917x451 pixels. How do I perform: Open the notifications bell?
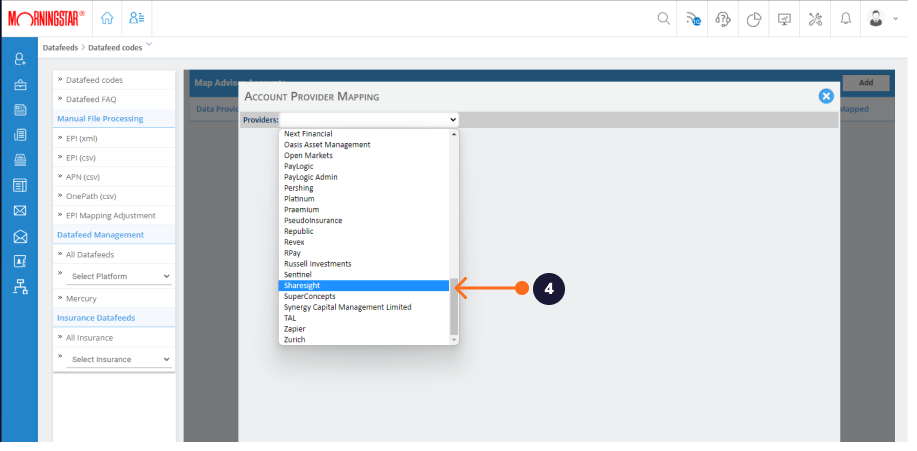[x=846, y=19]
